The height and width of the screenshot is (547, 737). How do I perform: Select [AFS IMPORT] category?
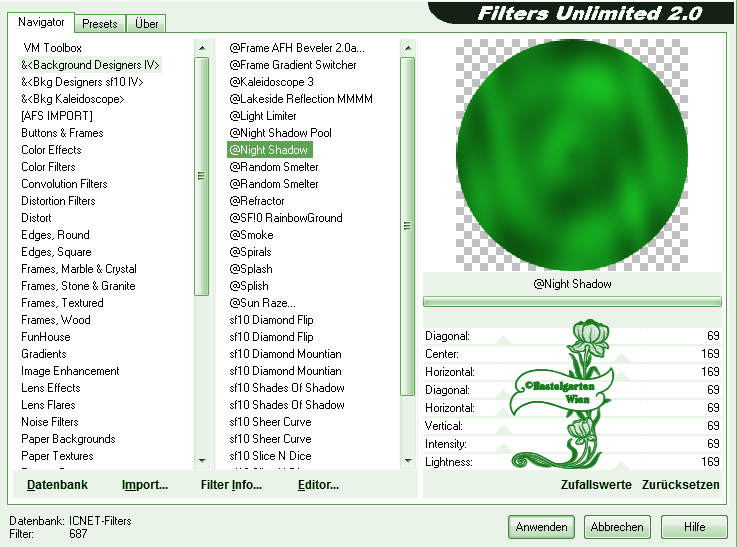click(x=57, y=116)
